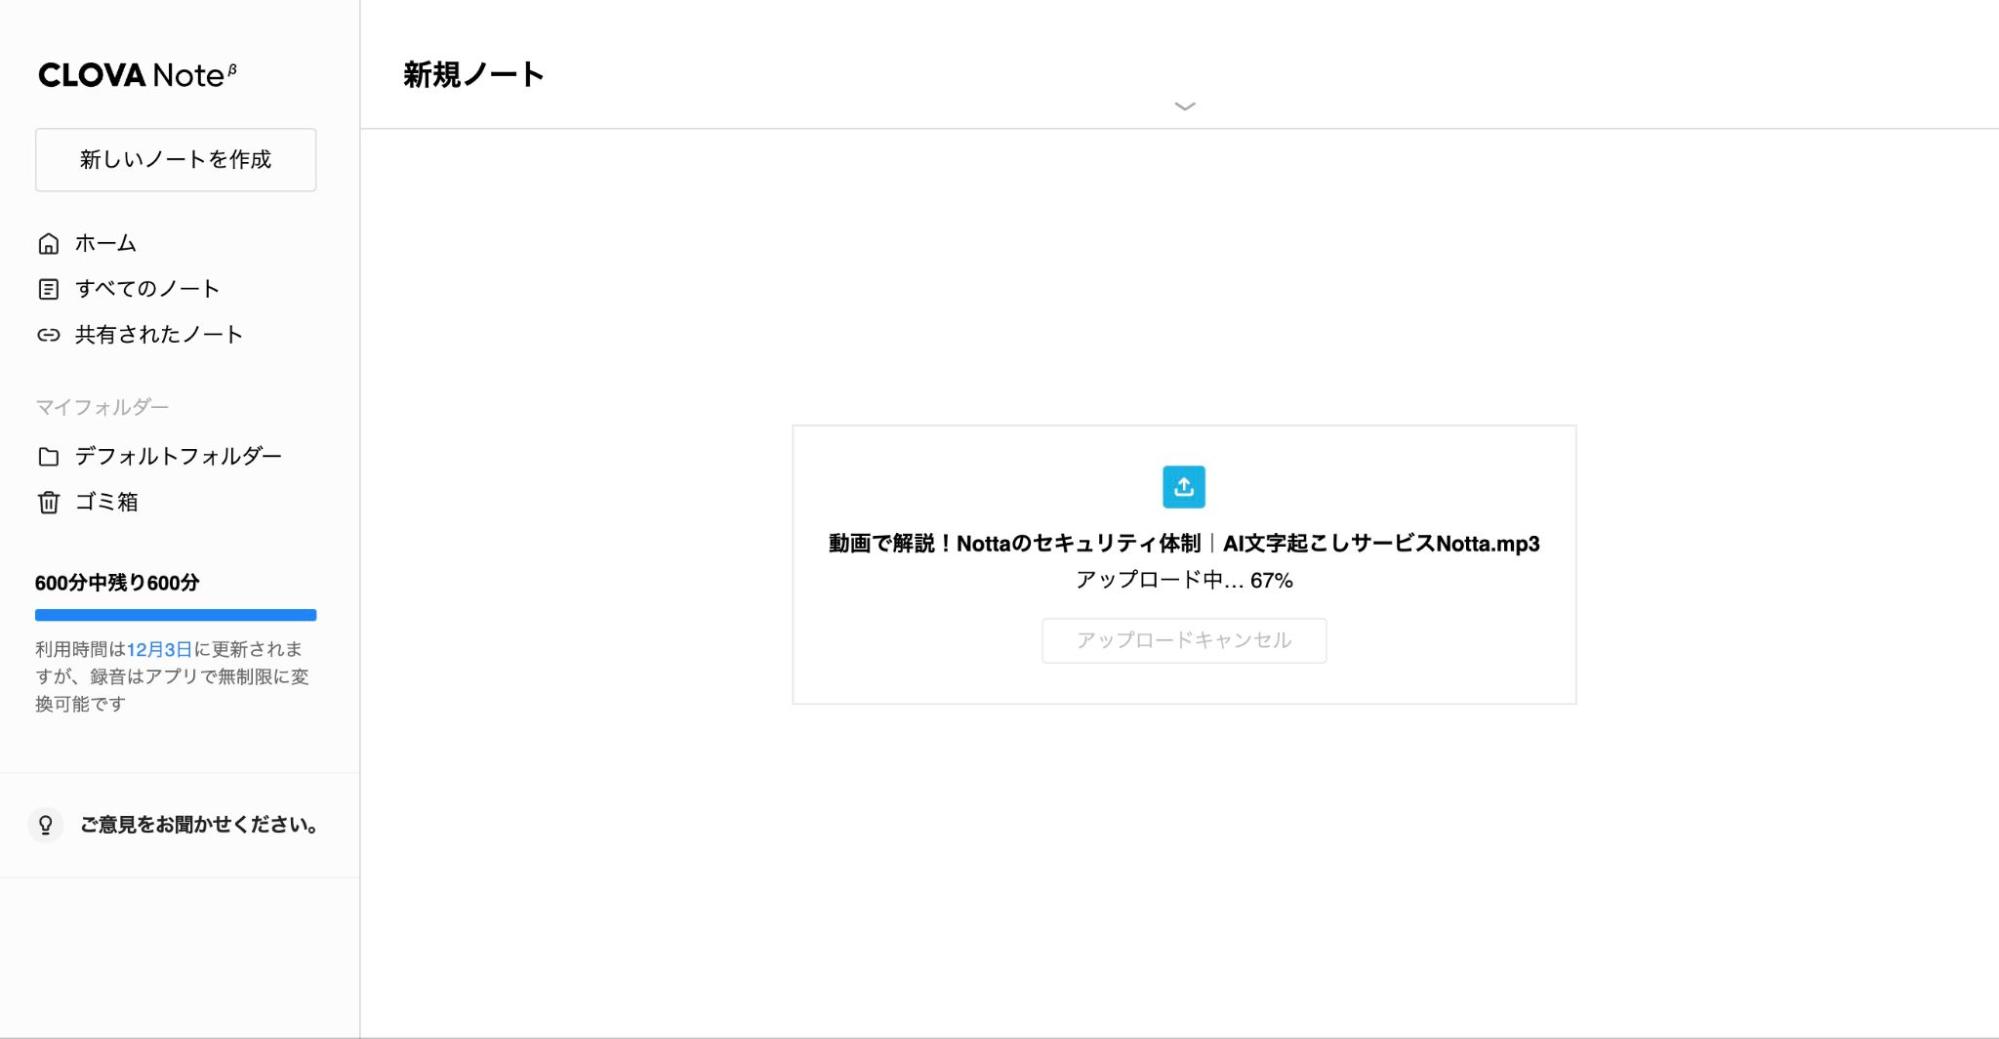
Task: Click the 新規ノート title
Action: (x=473, y=75)
